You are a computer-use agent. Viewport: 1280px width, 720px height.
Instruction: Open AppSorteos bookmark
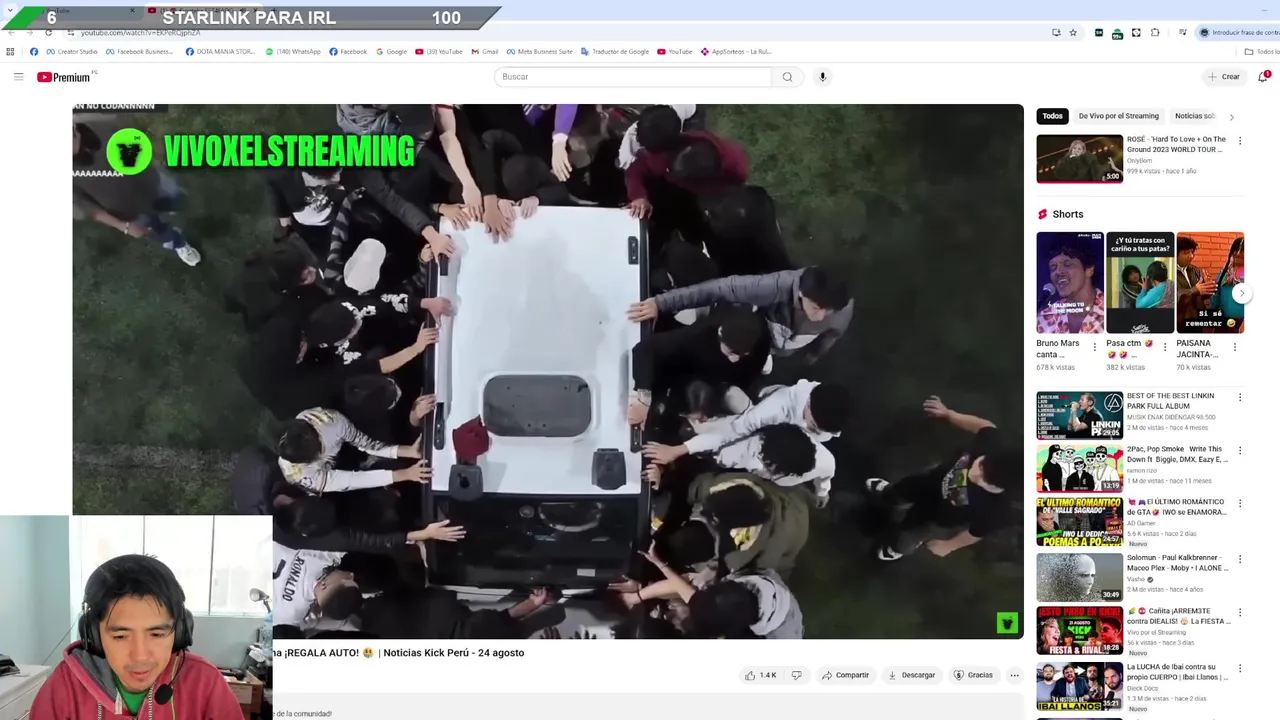[736, 52]
